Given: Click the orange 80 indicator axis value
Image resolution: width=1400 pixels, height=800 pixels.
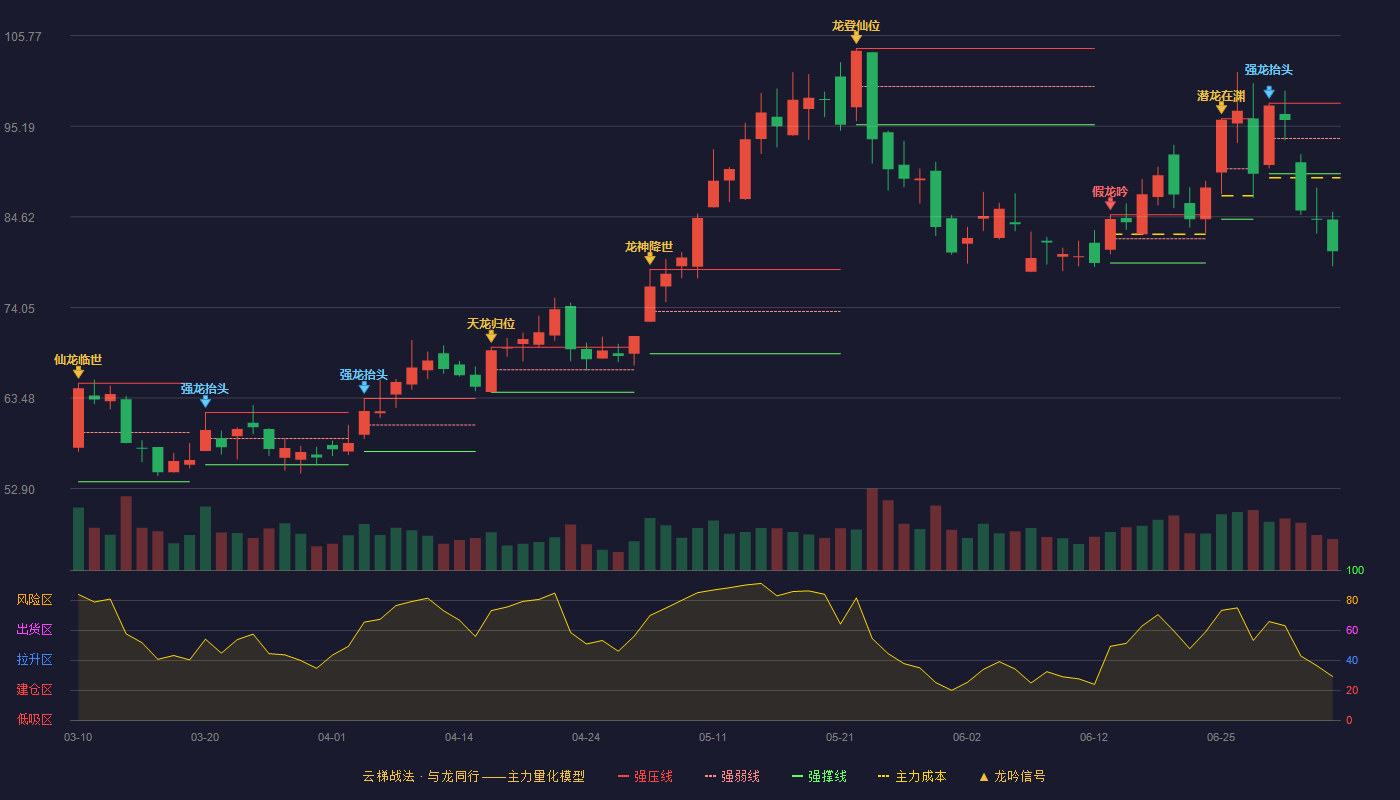Looking at the screenshot, I should click(1352, 601).
